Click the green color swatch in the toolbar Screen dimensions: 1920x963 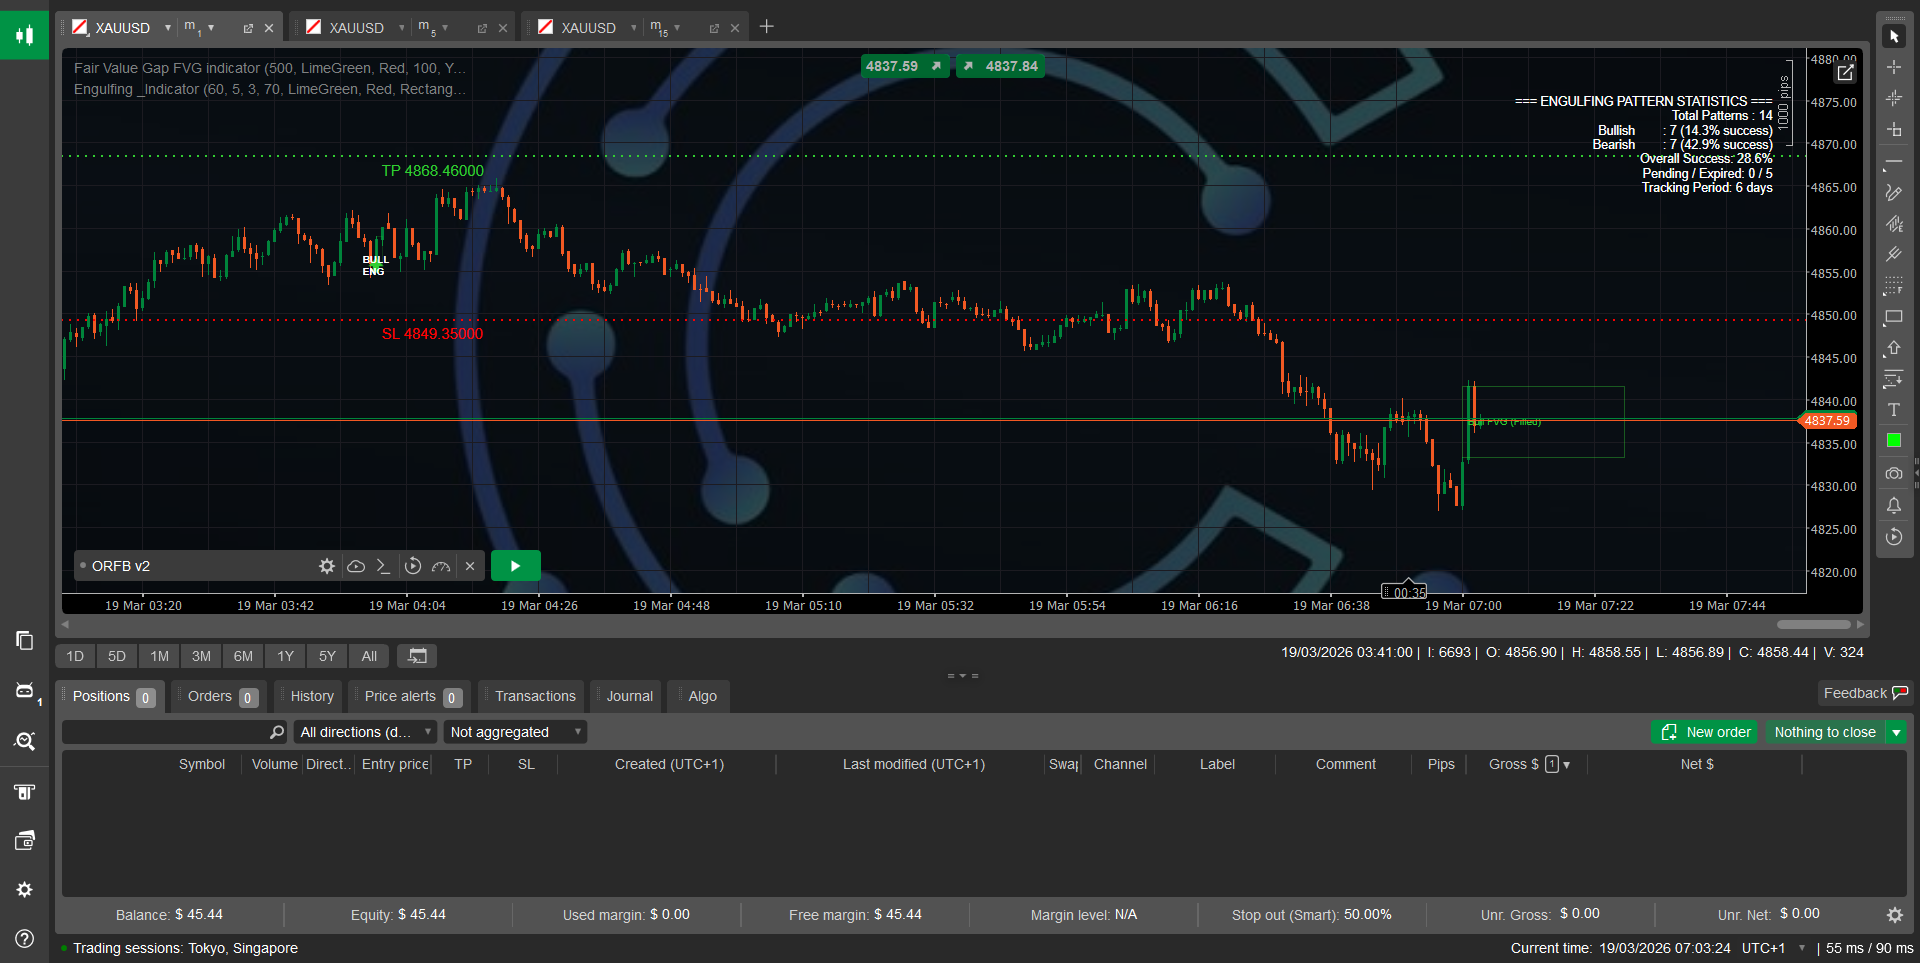[x=1893, y=440]
